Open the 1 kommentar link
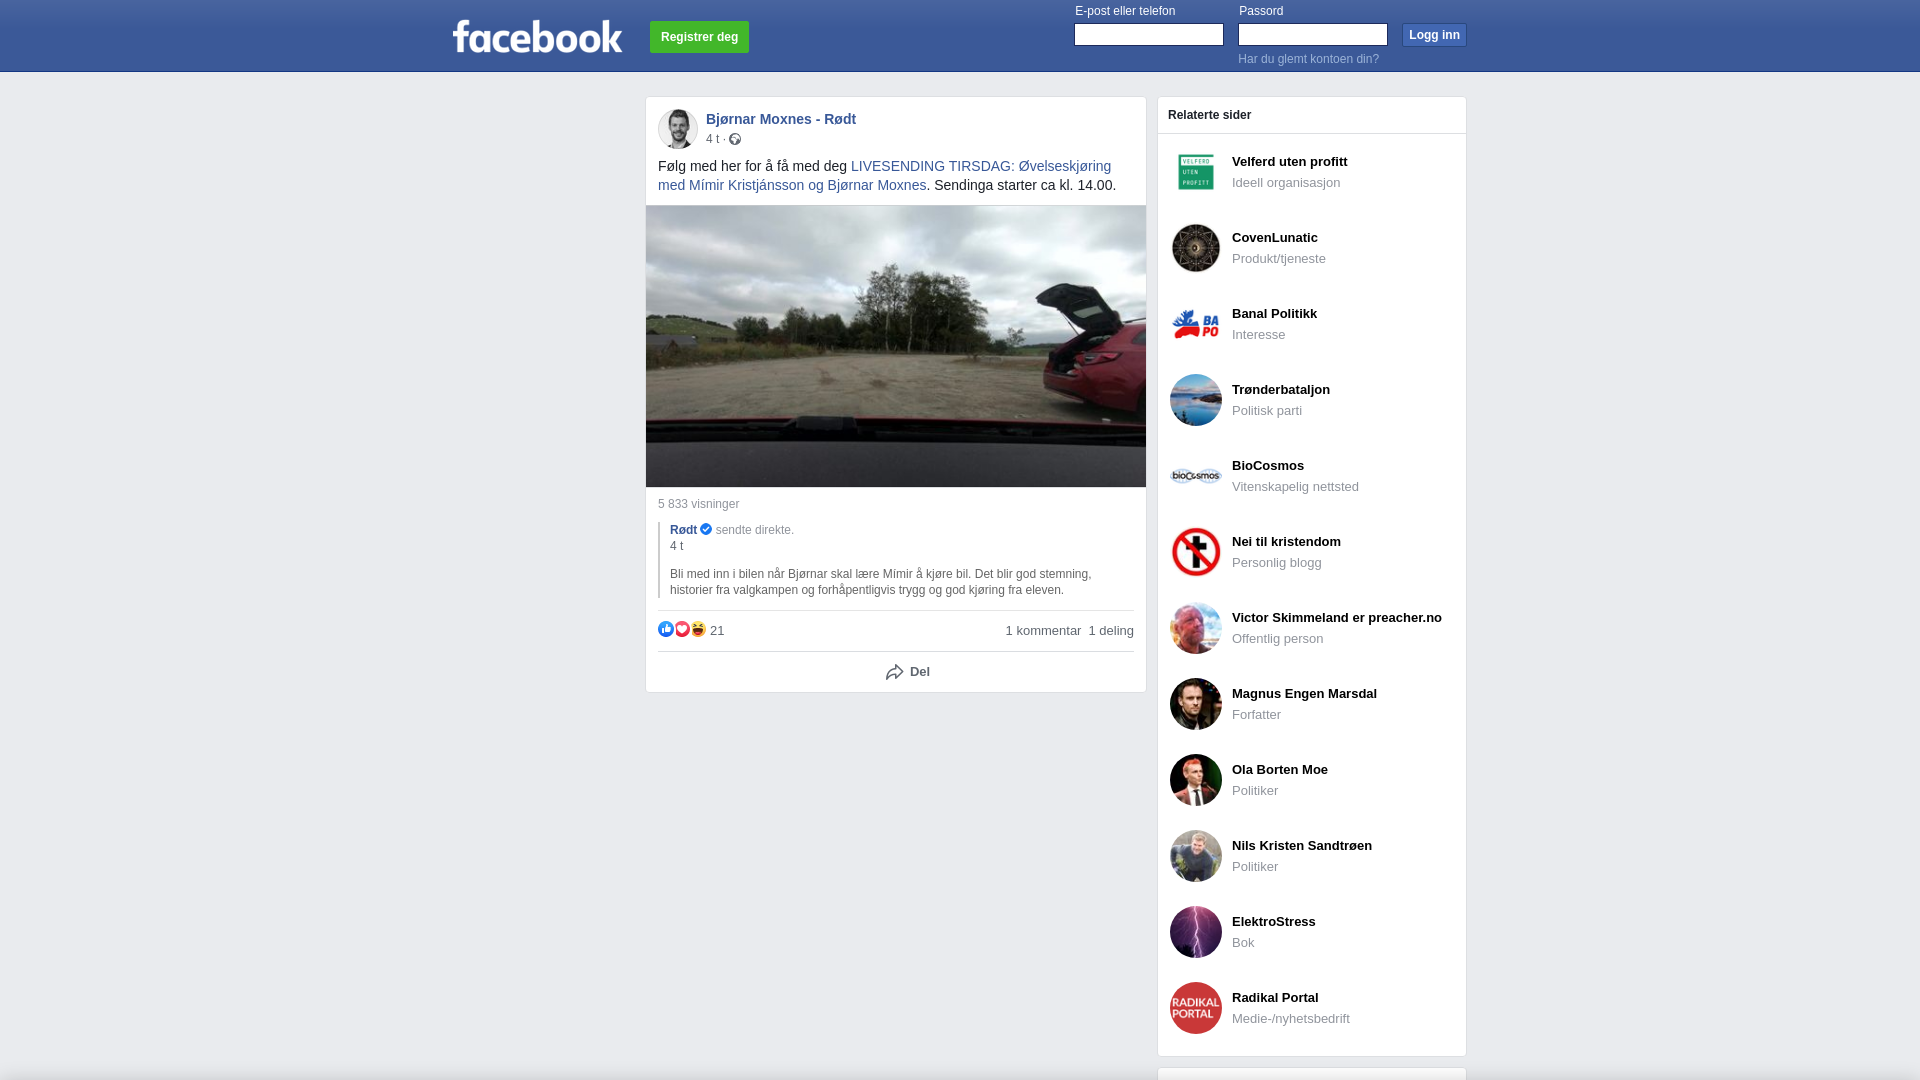Image resolution: width=1920 pixels, height=1080 pixels. pos(1043,631)
